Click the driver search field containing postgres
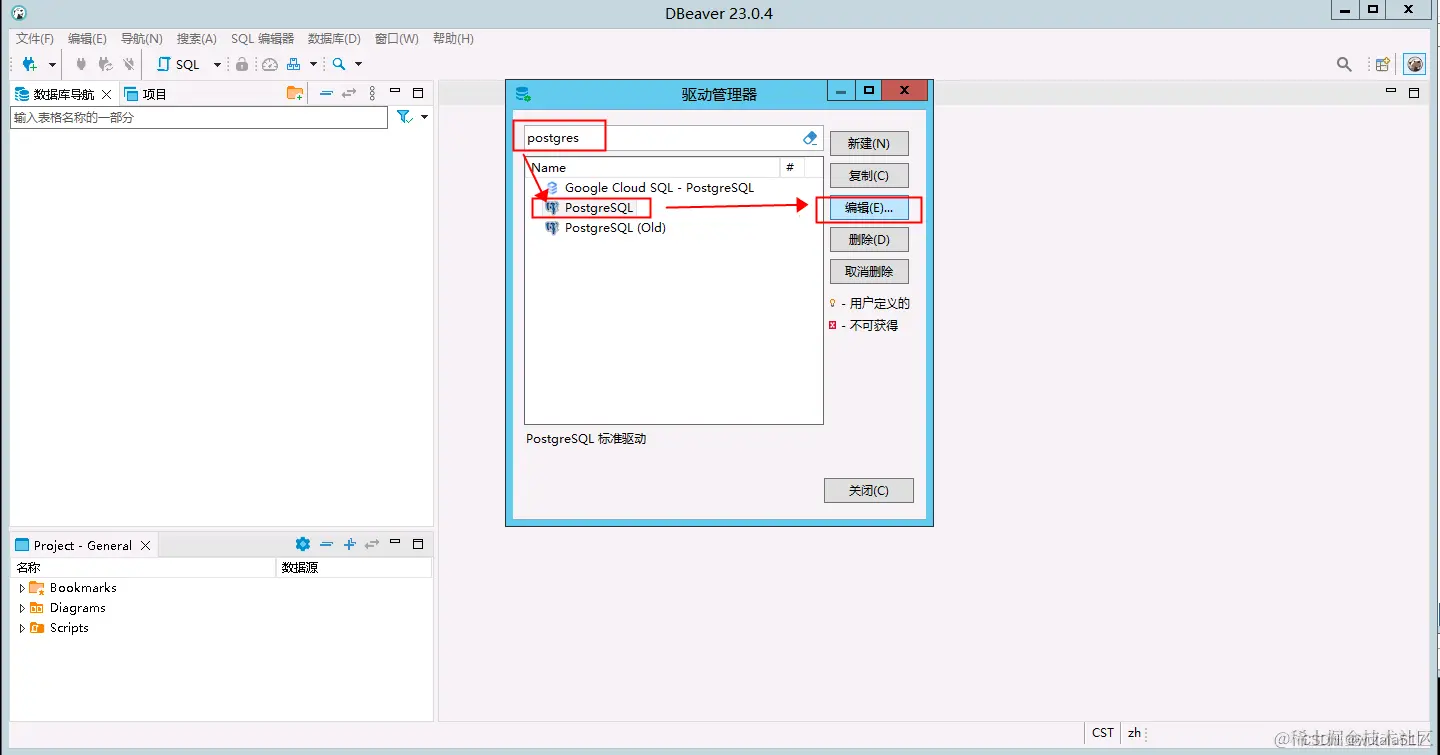Image resolution: width=1440 pixels, height=755 pixels. click(x=673, y=138)
